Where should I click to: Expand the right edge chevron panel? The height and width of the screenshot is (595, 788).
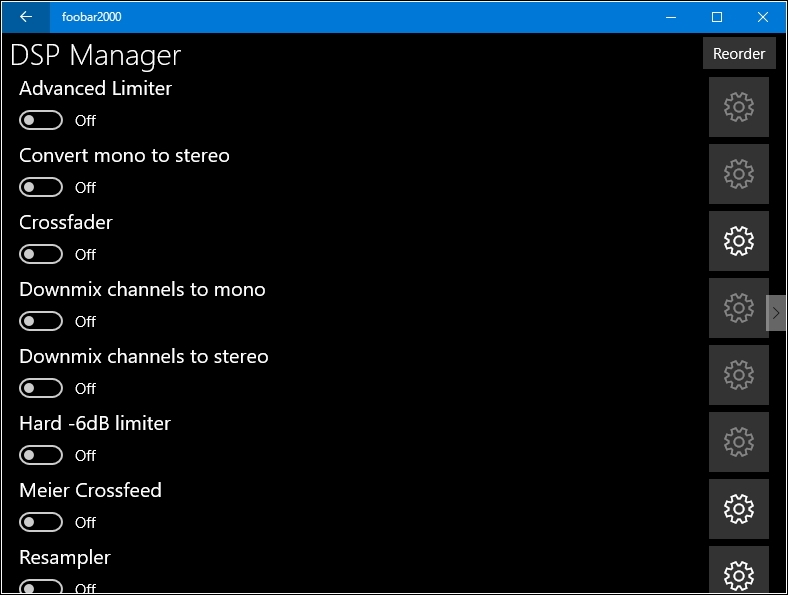[x=777, y=313]
